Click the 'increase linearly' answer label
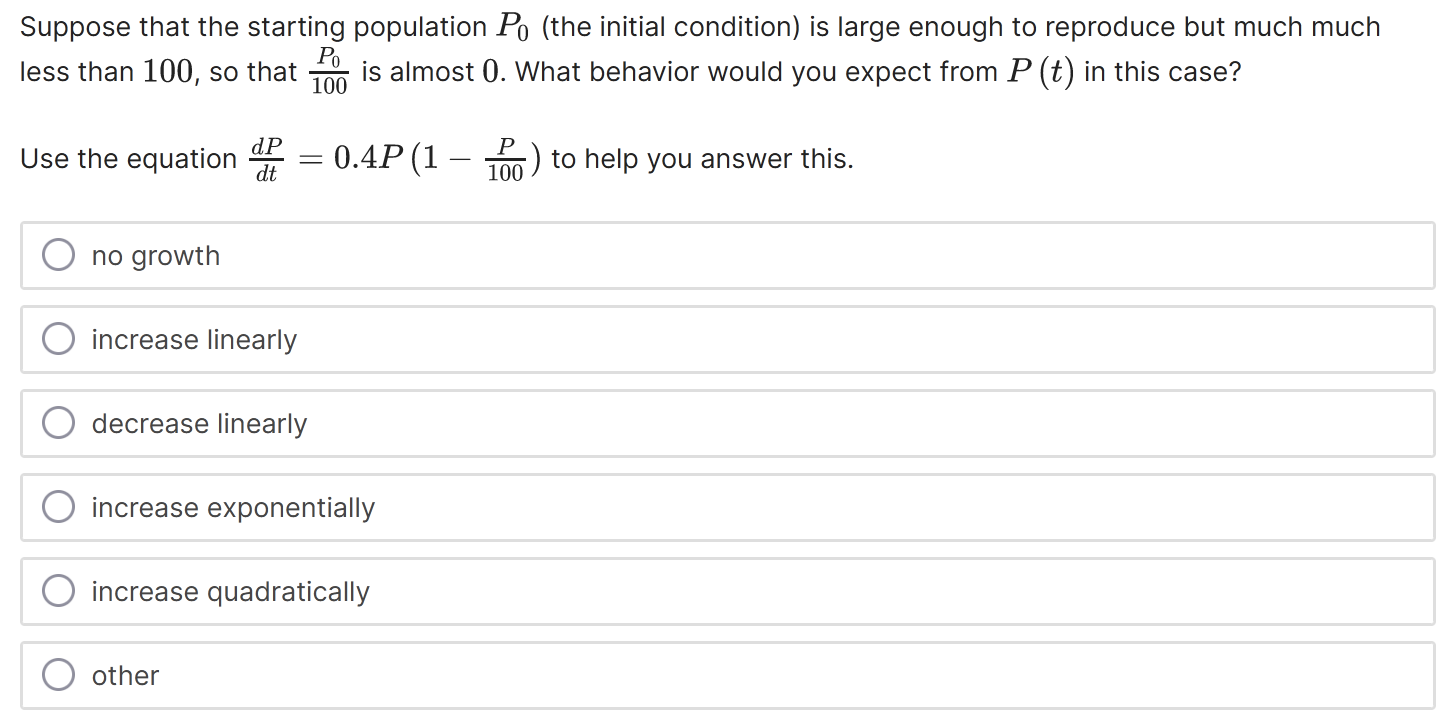This screenshot has width=1437, height=712. tap(193, 340)
